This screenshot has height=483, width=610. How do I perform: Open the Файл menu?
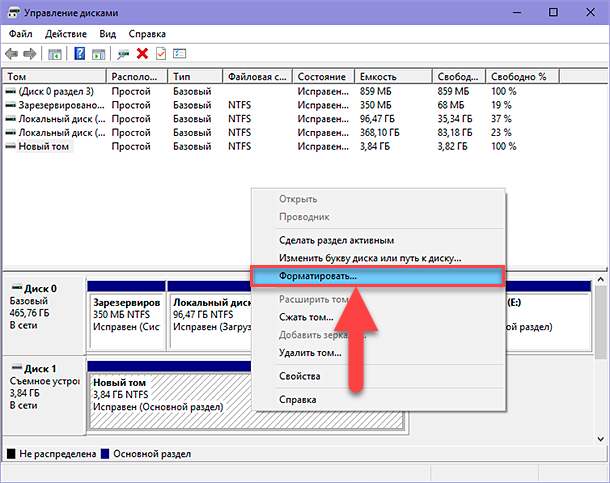pos(21,34)
